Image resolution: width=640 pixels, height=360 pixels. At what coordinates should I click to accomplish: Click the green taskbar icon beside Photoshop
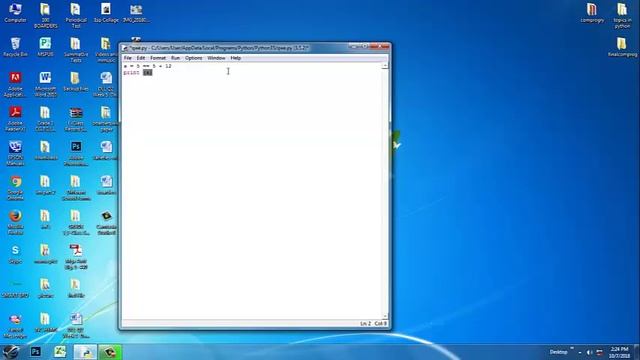[x=60, y=352]
